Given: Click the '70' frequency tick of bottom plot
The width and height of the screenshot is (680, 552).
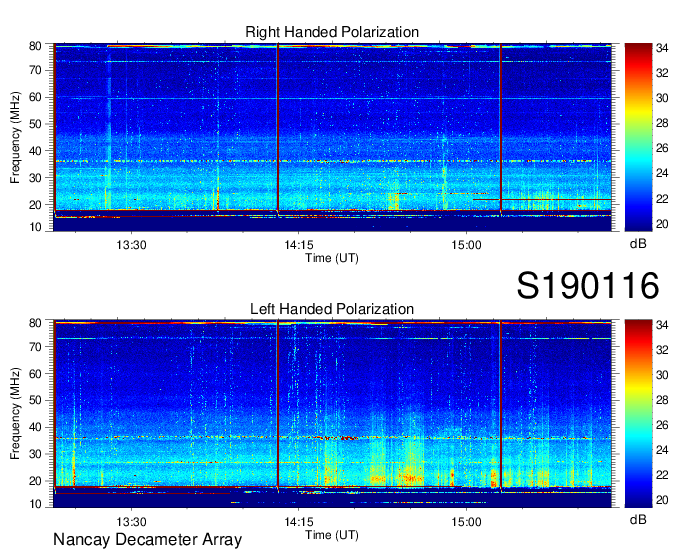Looking at the screenshot, I should [x=35, y=347].
